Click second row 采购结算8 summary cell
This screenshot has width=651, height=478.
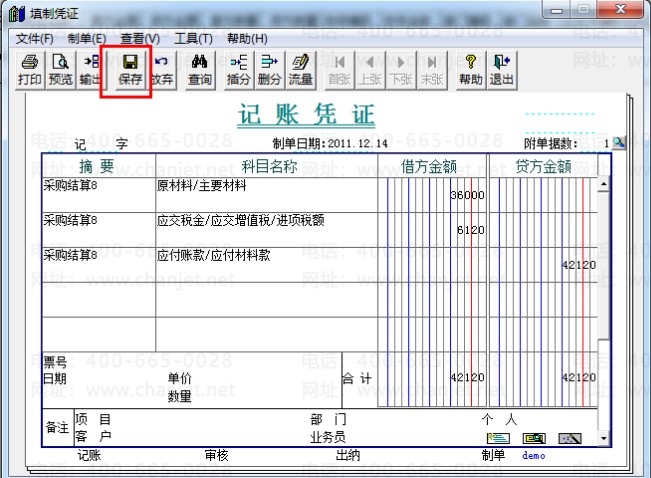coord(99,230)
